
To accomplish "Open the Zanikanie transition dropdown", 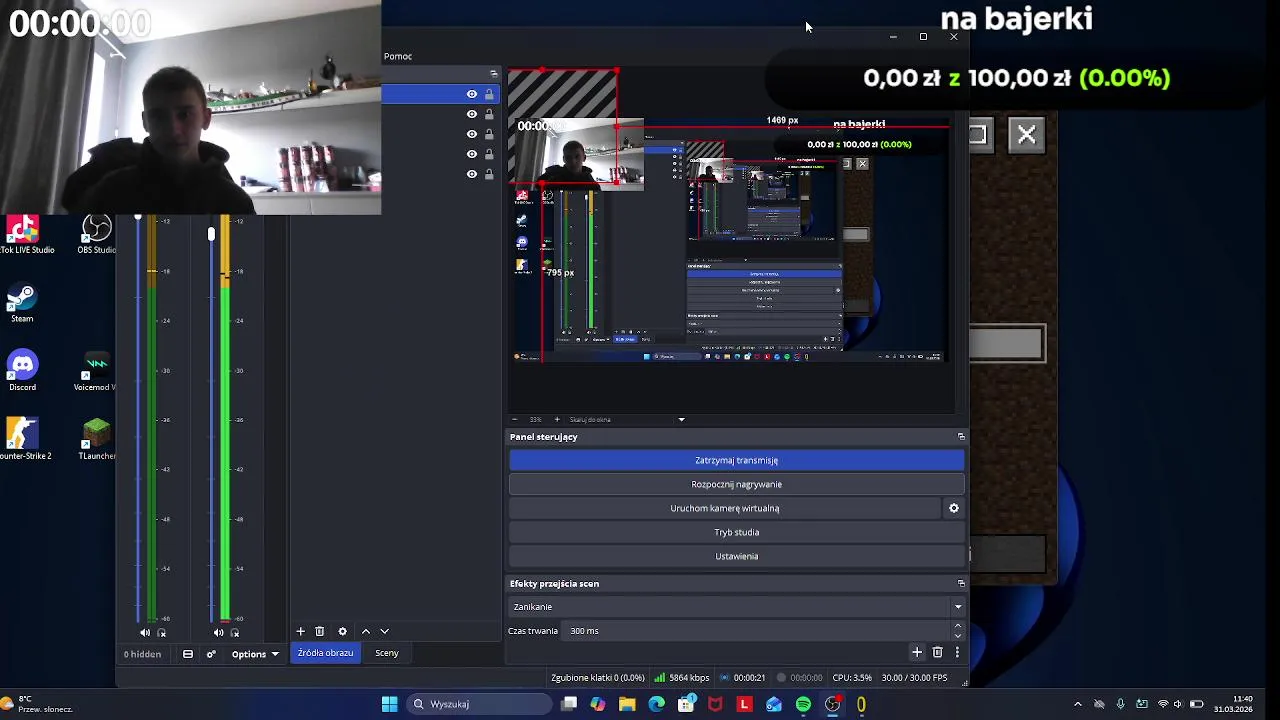I will tap(736, 607).
